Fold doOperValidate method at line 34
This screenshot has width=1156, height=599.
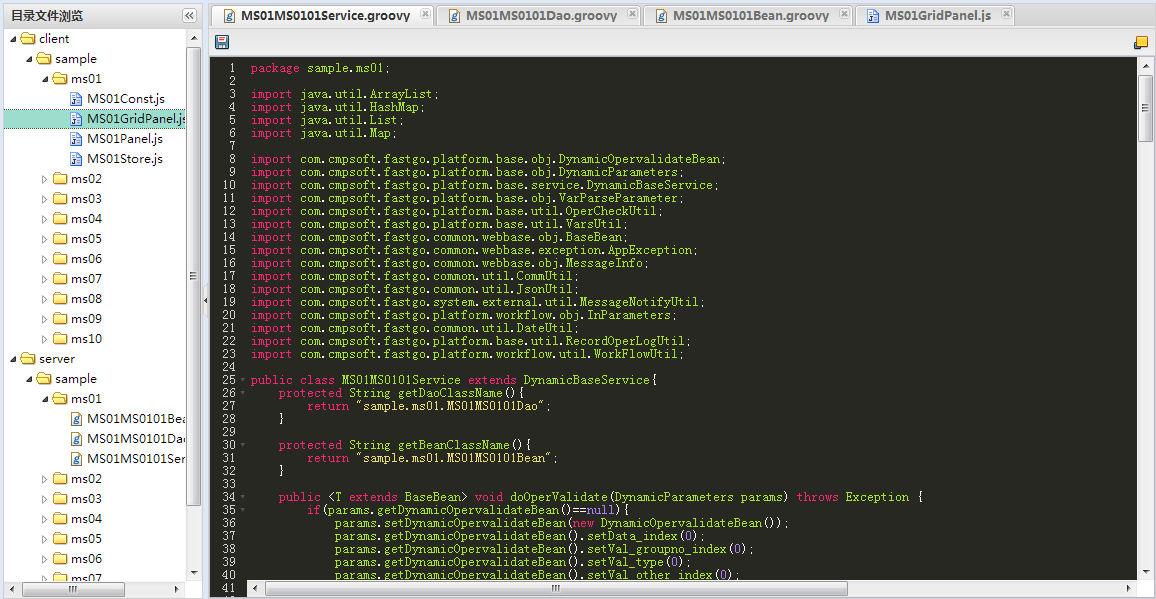pyautogui.click(x=243, y=497)
